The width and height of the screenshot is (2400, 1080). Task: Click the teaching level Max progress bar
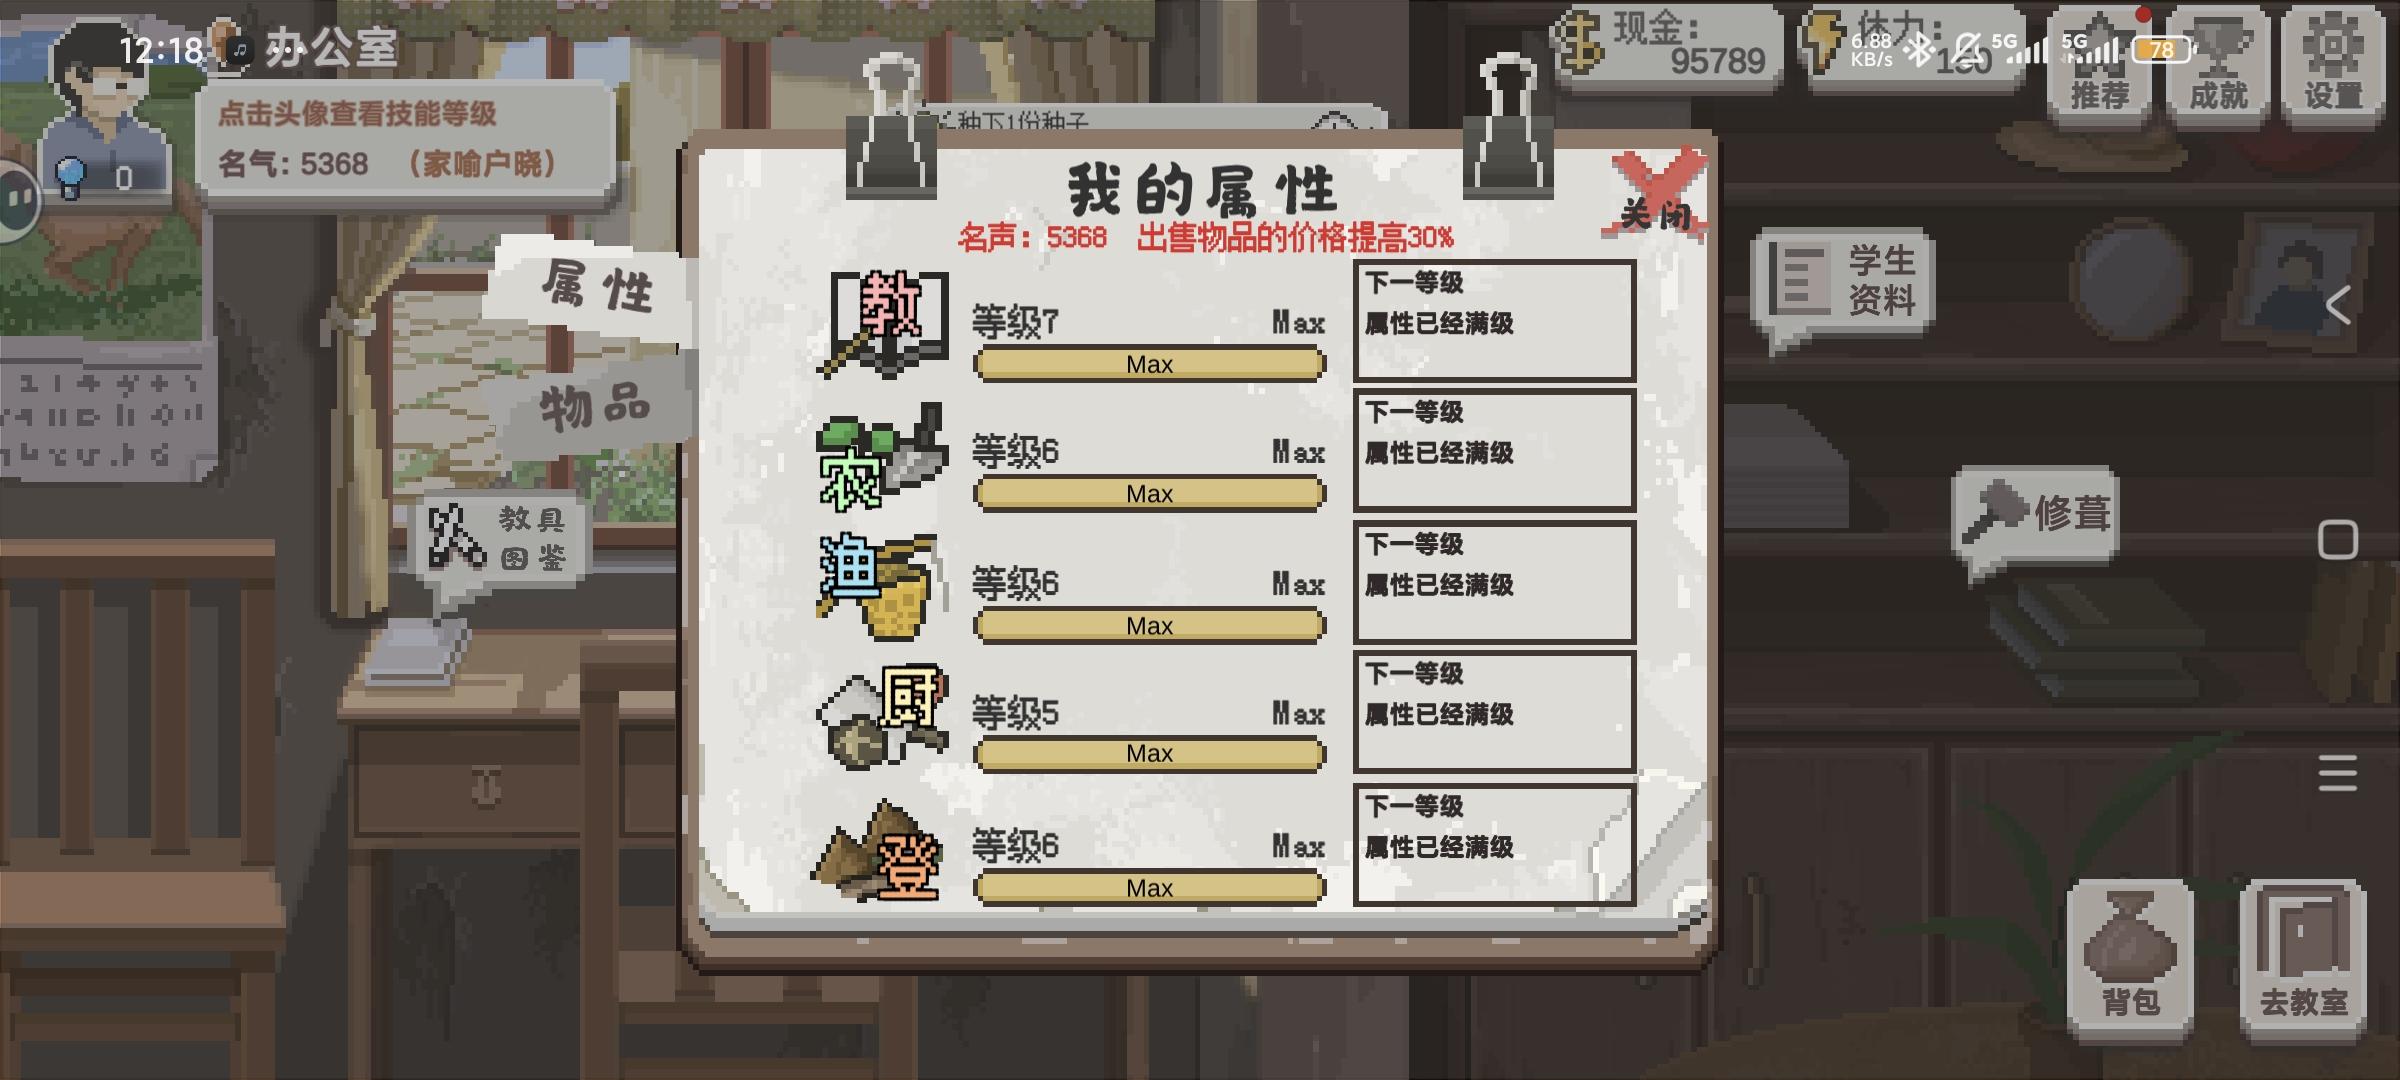coord(1149,364)
